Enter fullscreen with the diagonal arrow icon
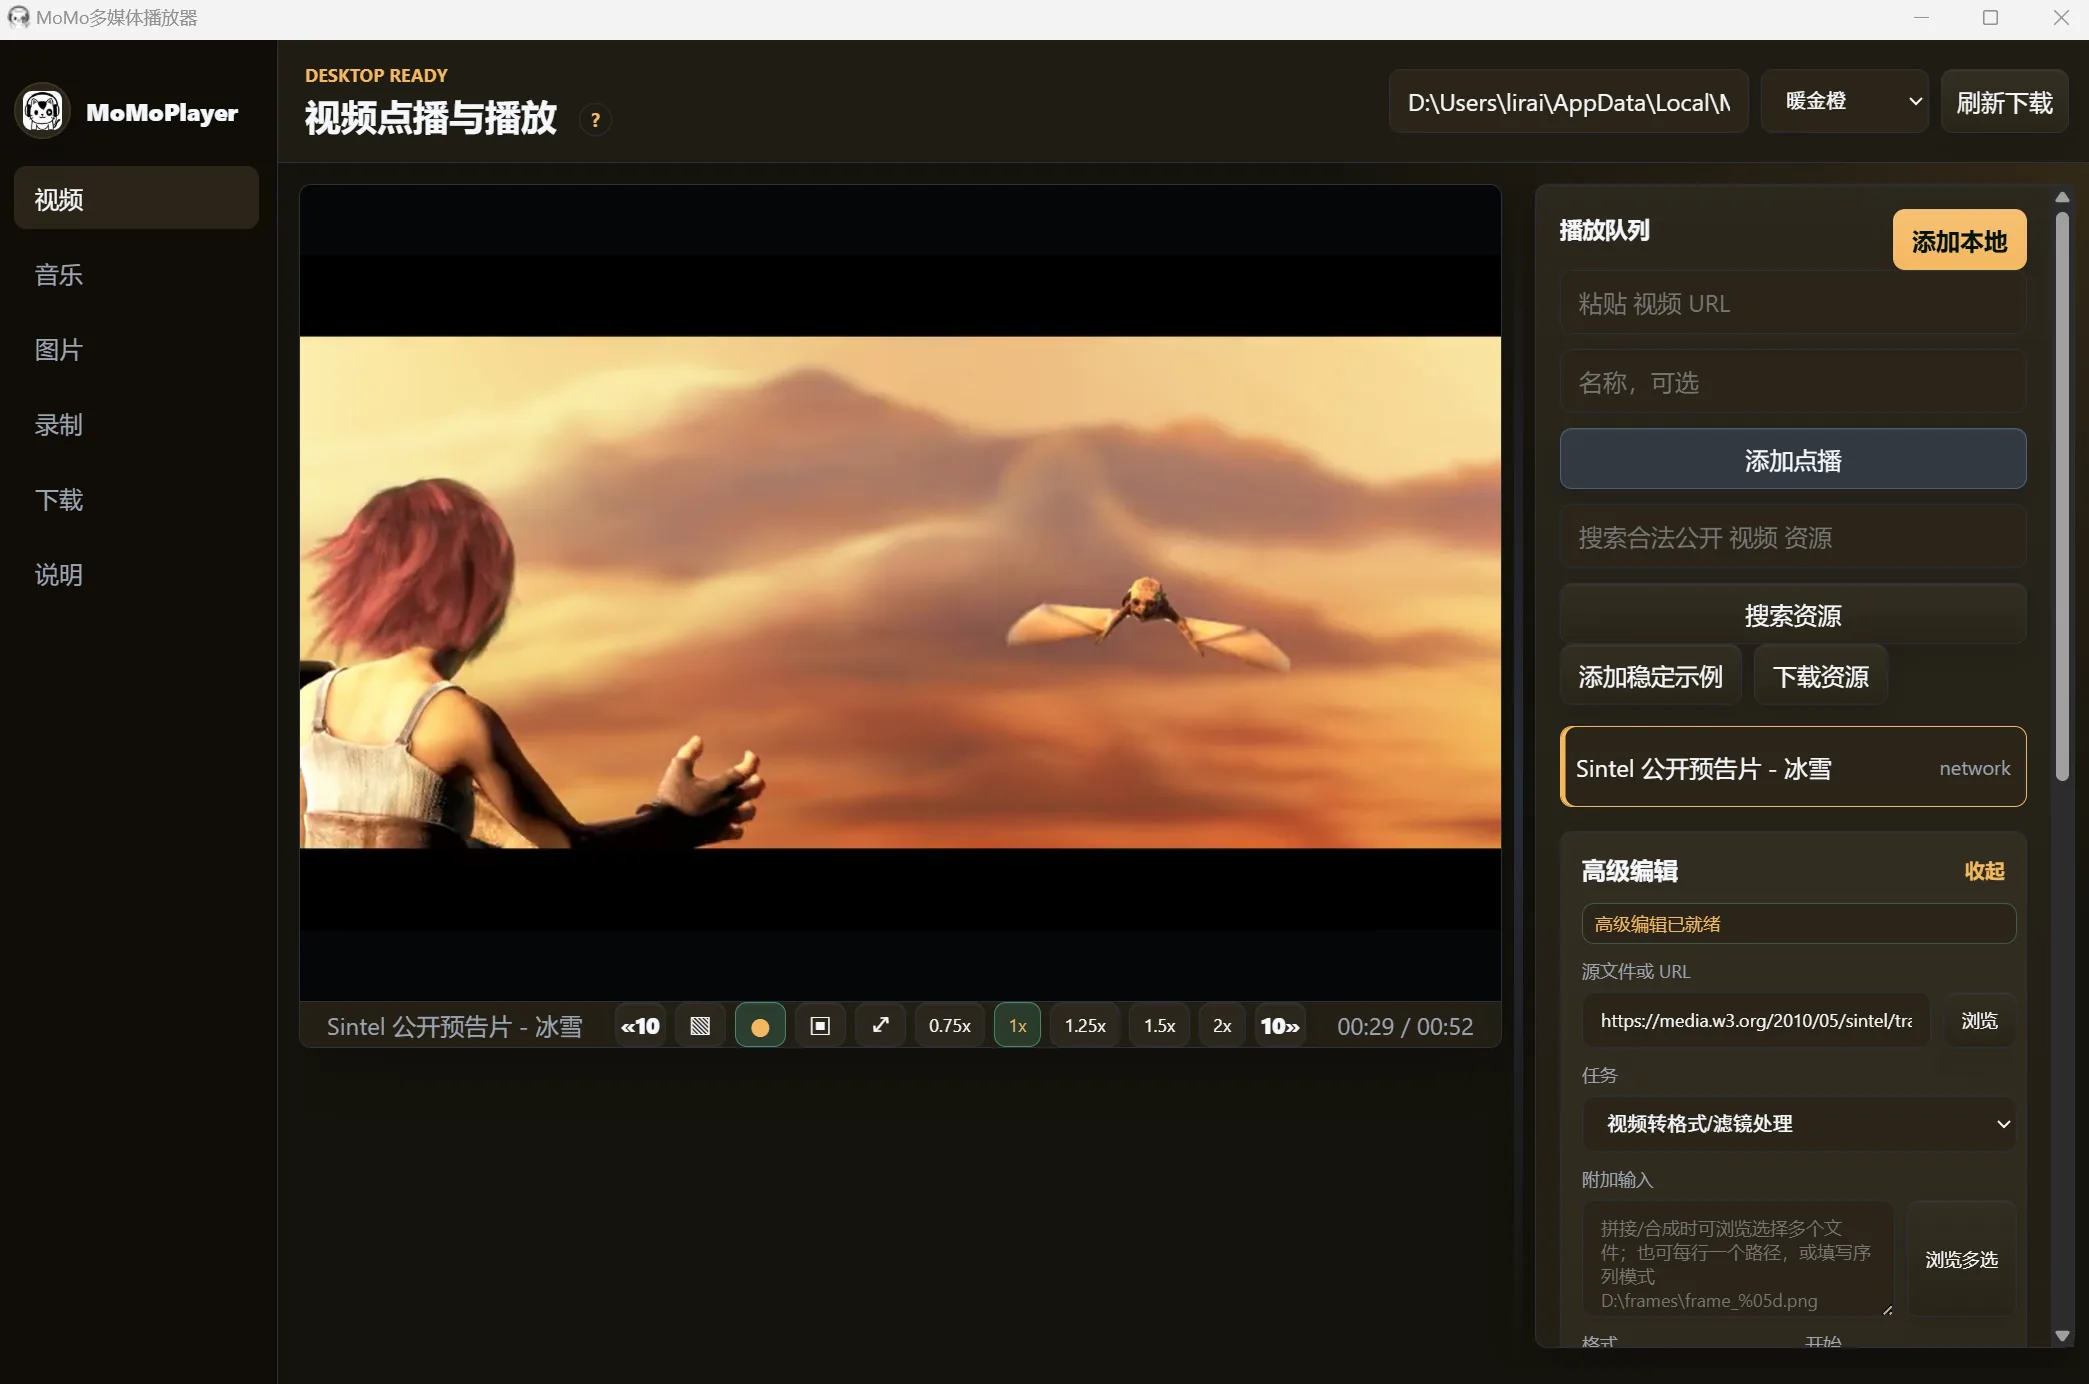 tap(880, 1026)
